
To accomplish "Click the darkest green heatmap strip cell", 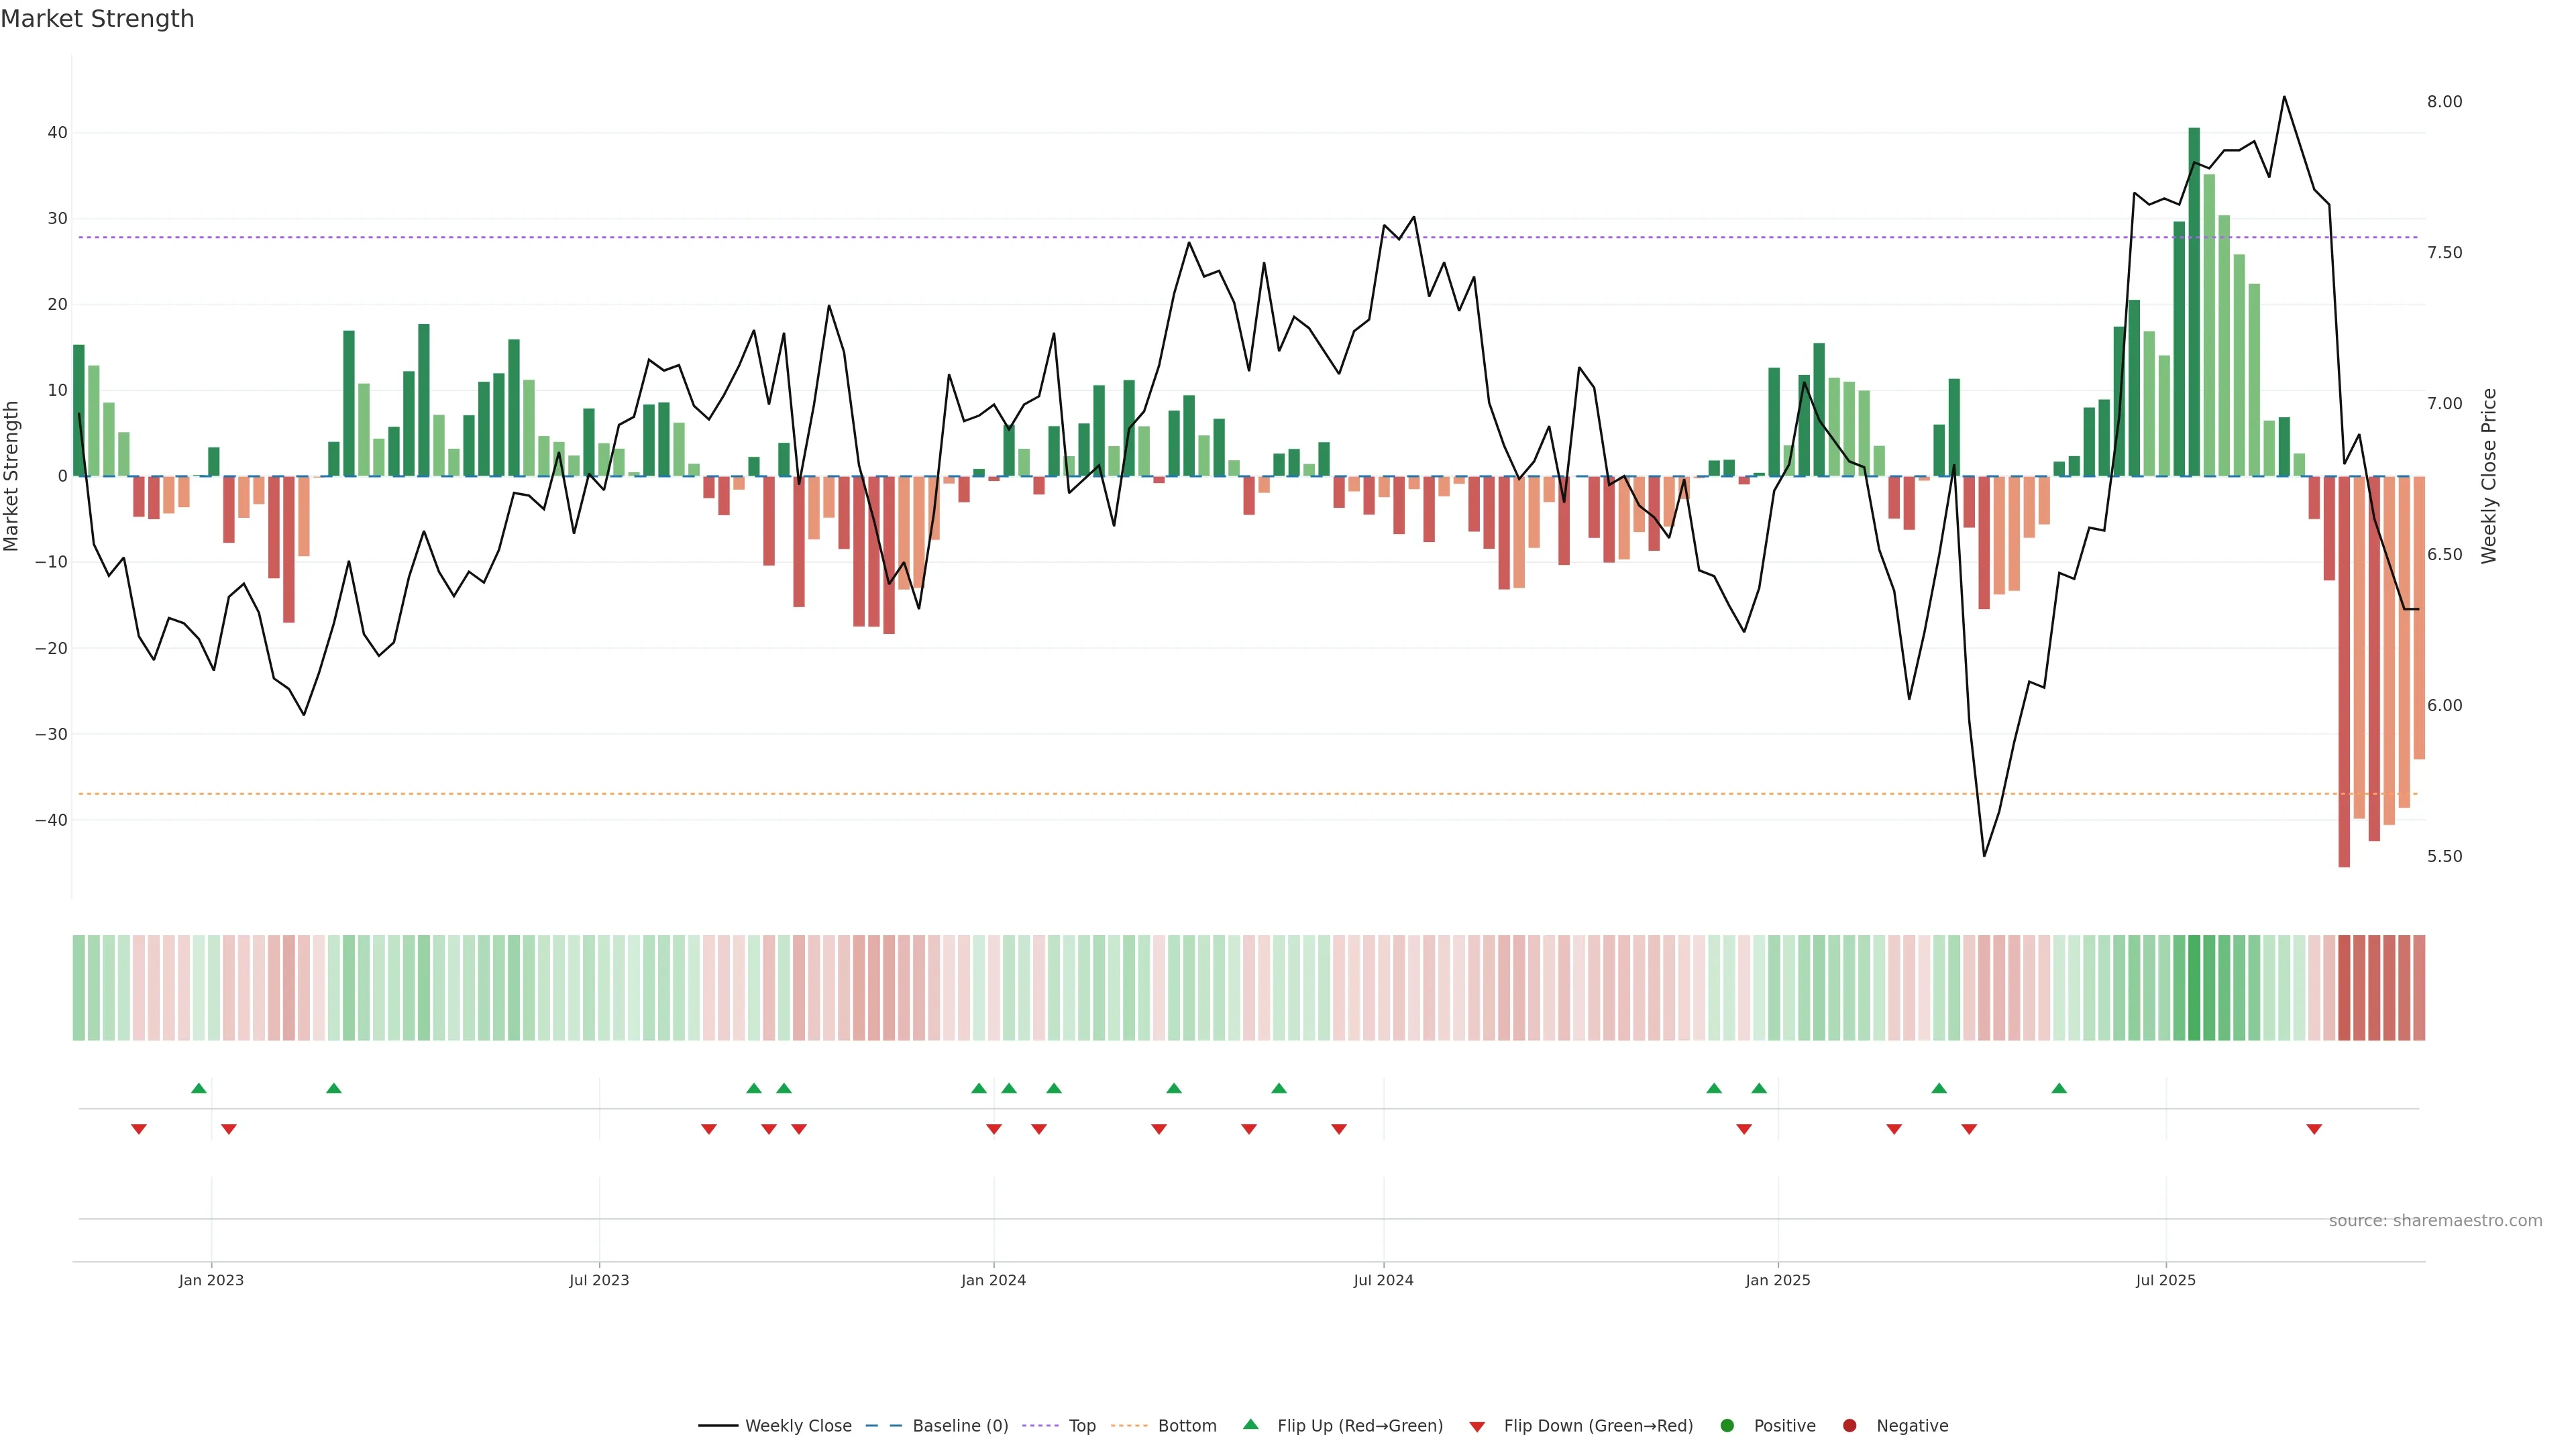I will [2194, 988].
